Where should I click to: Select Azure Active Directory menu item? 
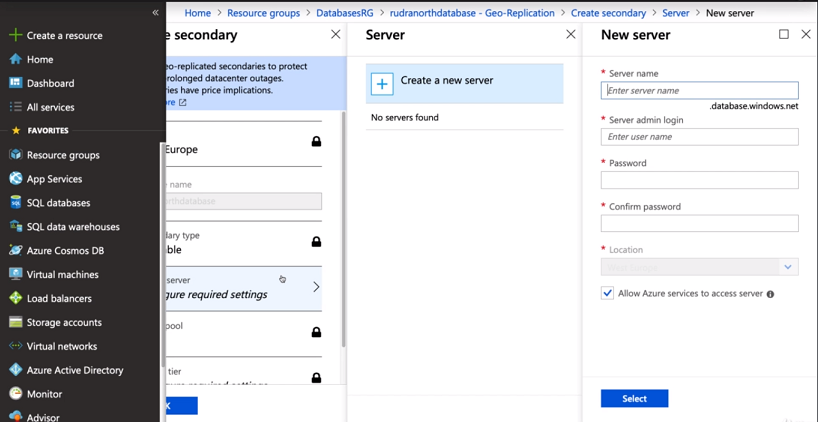tap(75, 370)
